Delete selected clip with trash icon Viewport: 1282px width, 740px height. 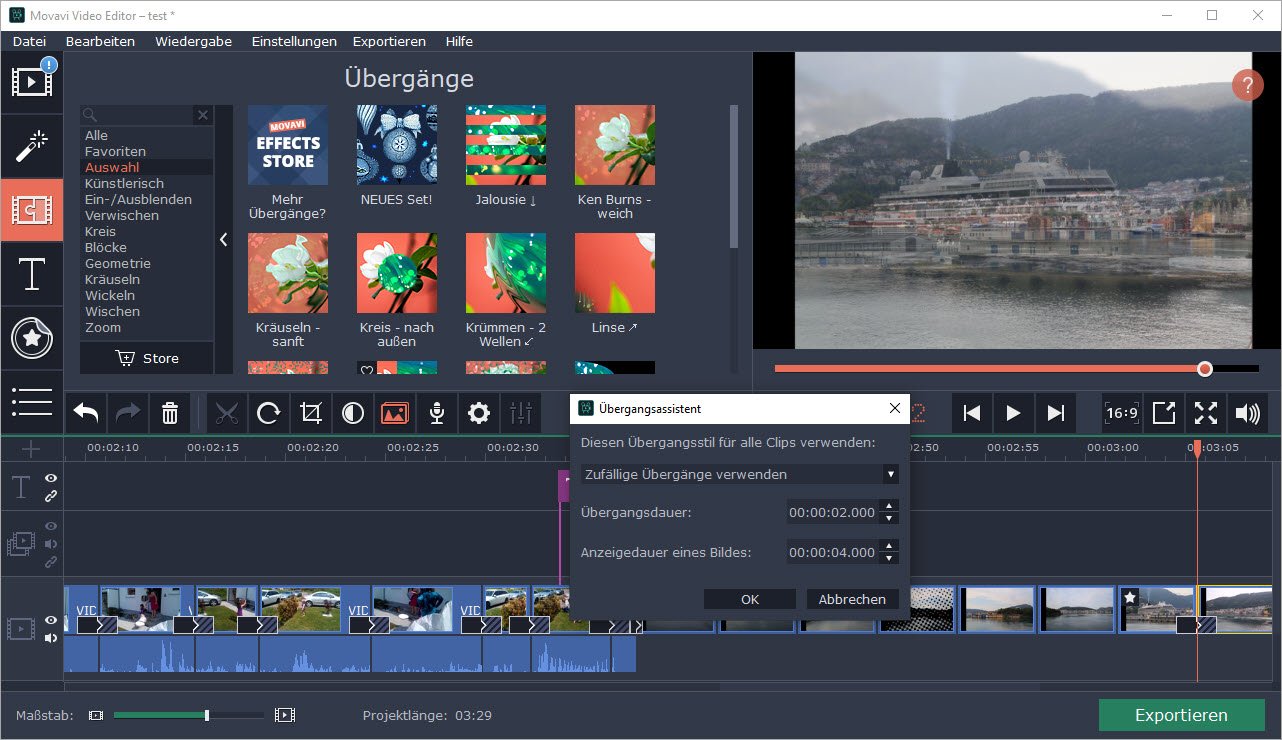(170, 413)
